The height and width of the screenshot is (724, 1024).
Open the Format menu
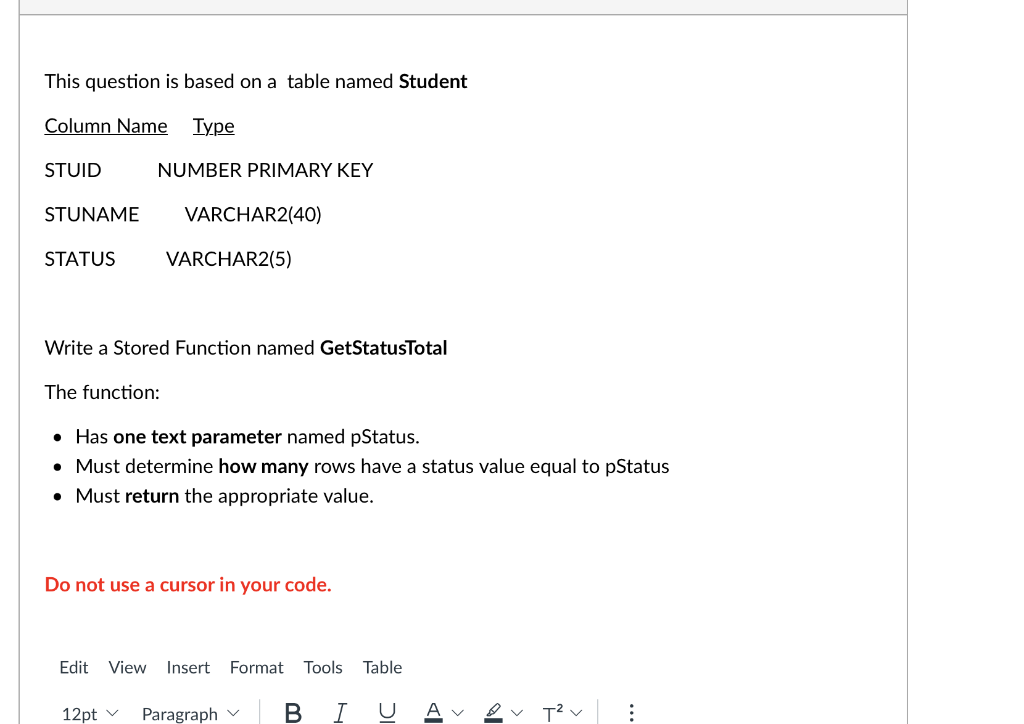[x=256, y=667]
